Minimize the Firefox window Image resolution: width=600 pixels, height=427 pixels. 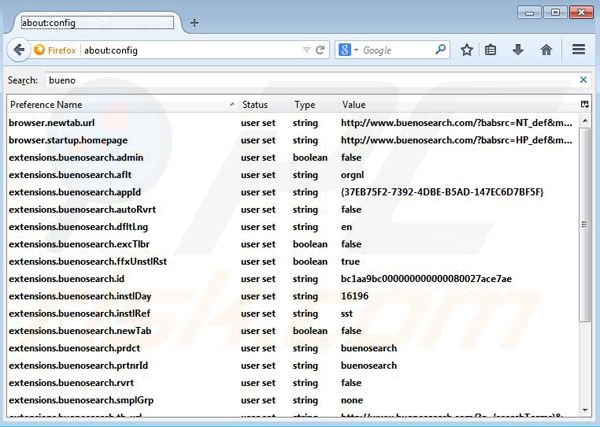(529, 13)
